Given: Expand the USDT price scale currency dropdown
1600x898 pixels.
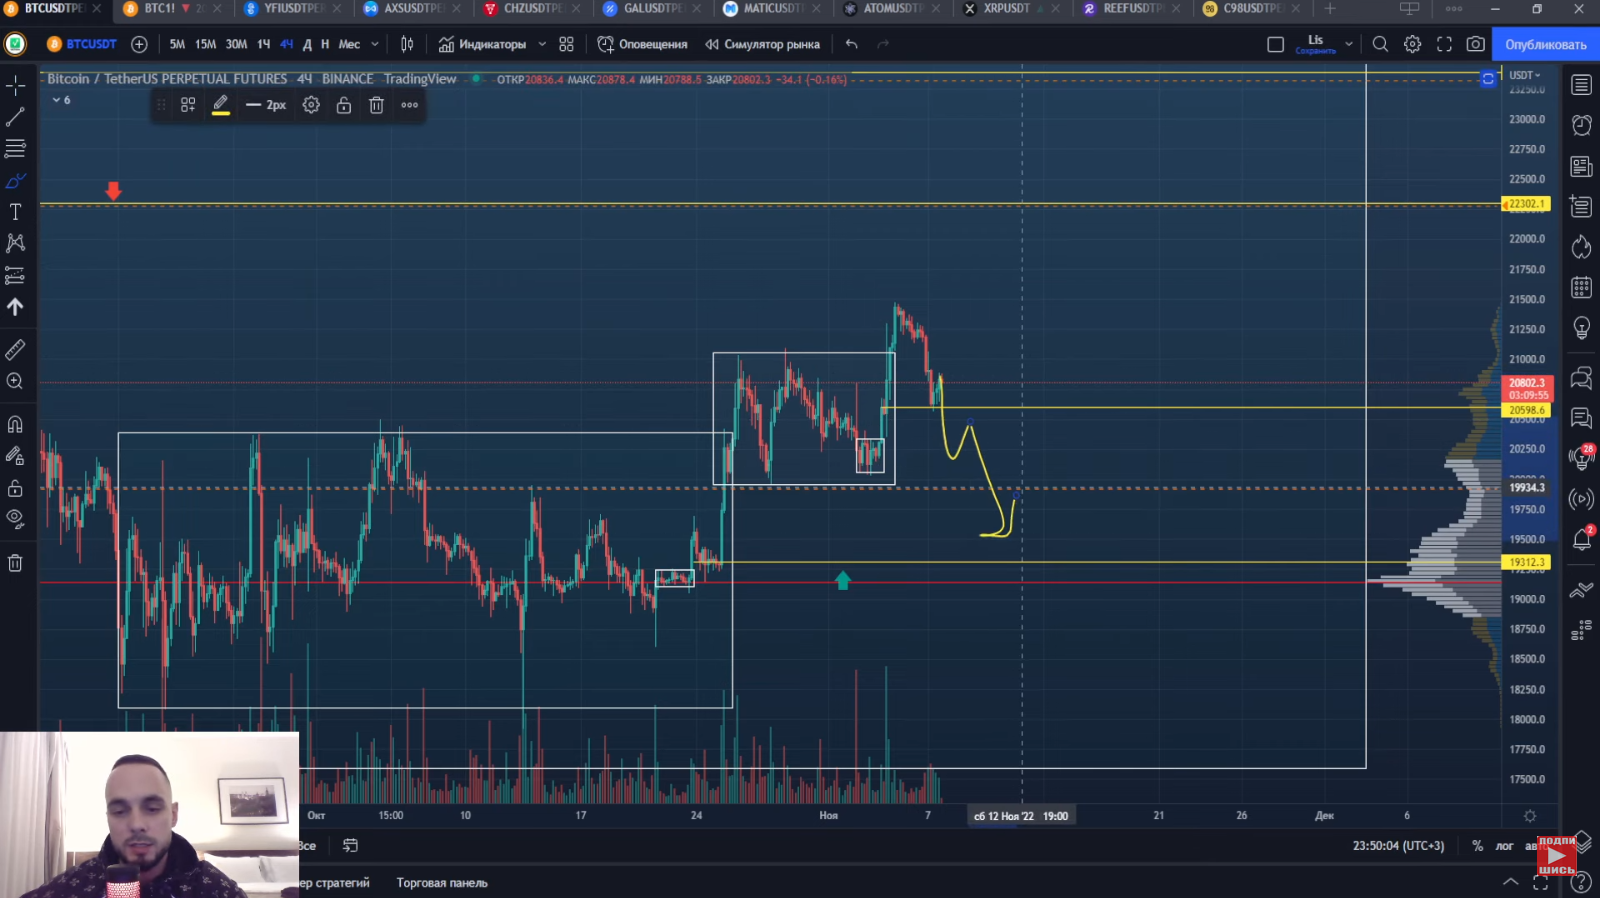Looking at the screenshot, I should (1525, 75).
